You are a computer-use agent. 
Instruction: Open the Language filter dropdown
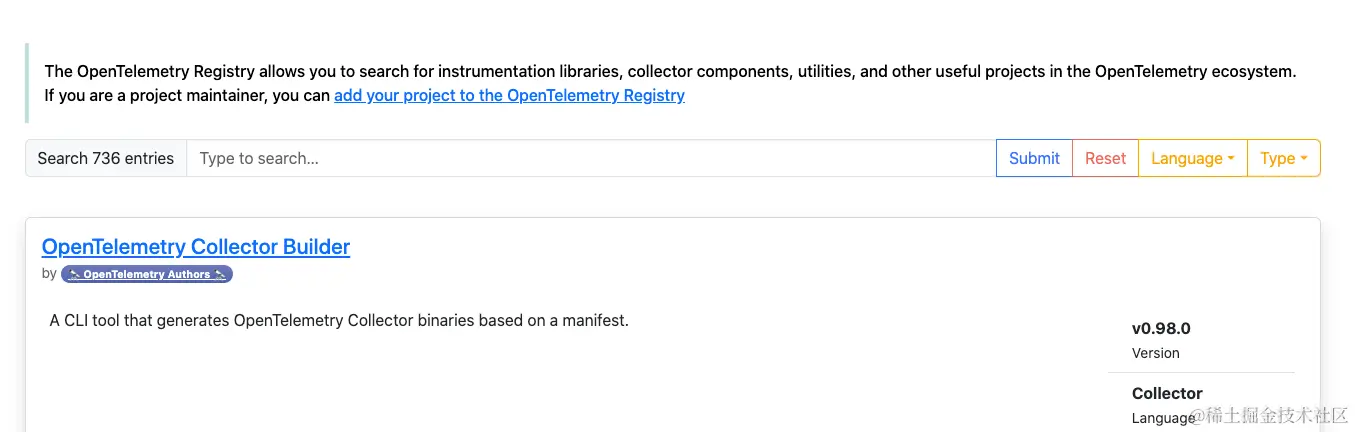pos(1193,158)
